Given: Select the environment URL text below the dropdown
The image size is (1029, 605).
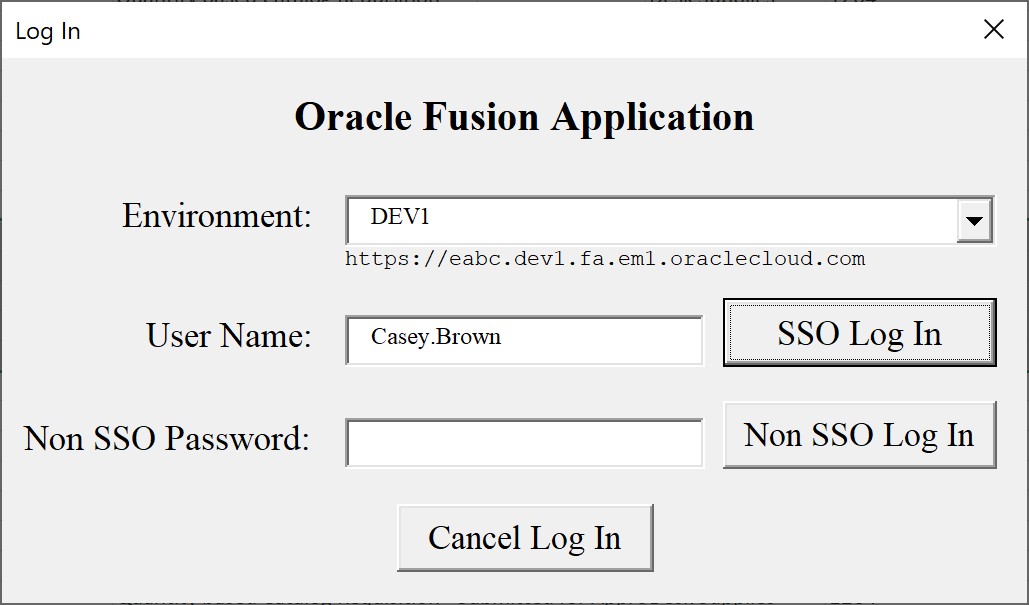Looking at the screenshot, I should 605,258.
